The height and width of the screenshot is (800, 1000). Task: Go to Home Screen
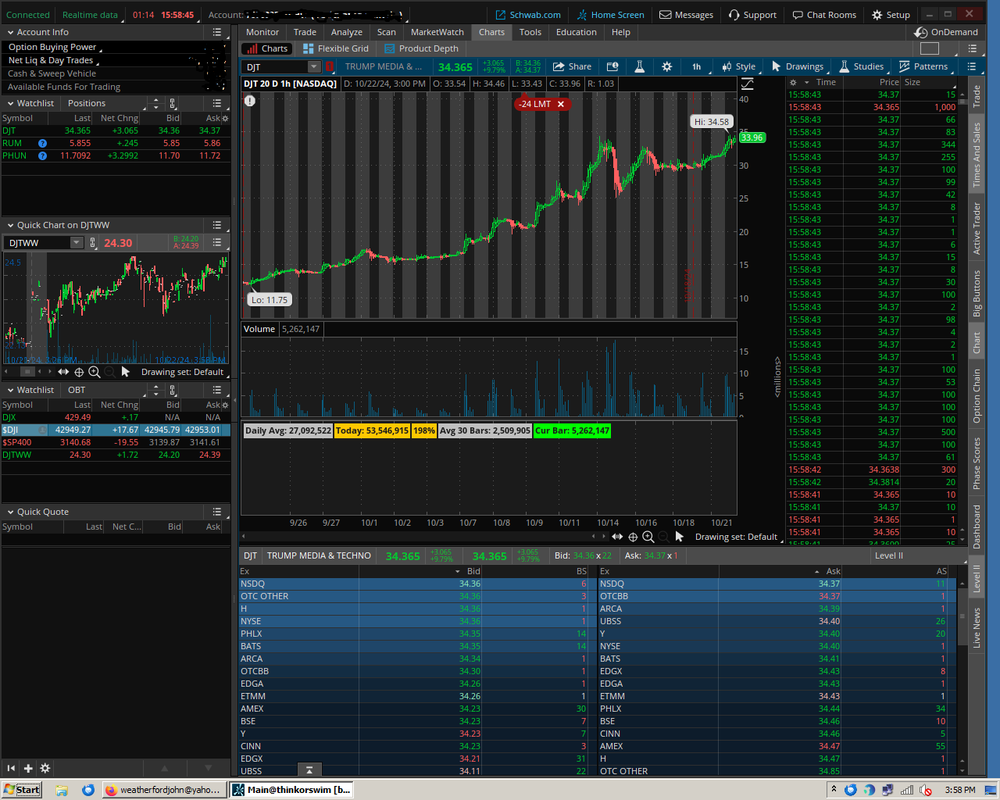[611, 15]
